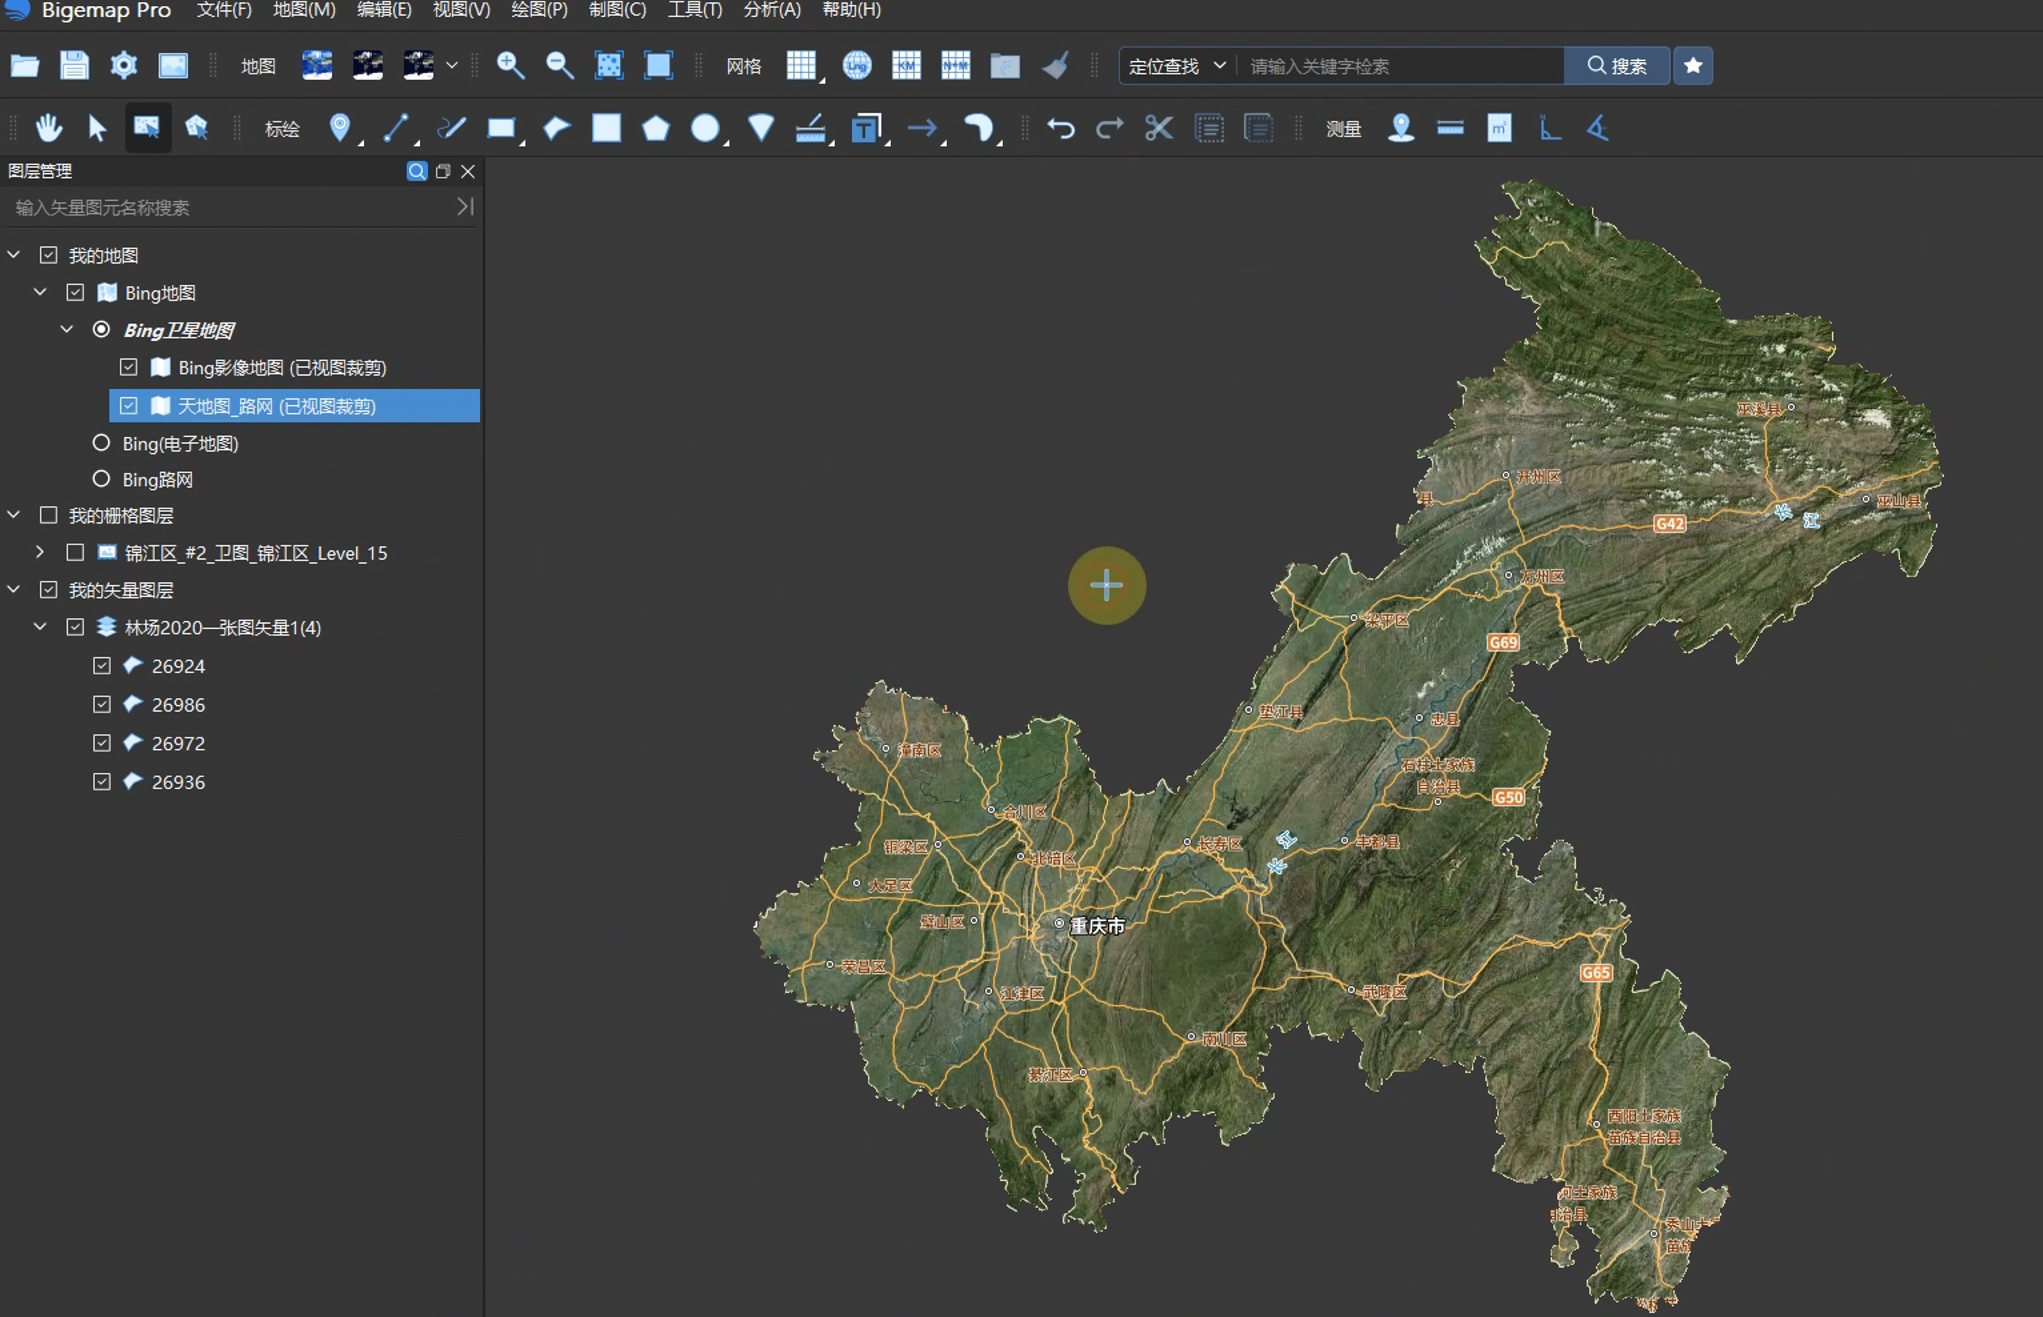The height and width of the screenshot is (1317, 2043).
Task: Expand the 锦江区 raster layer entry
Action: click(x=40, y=552)
